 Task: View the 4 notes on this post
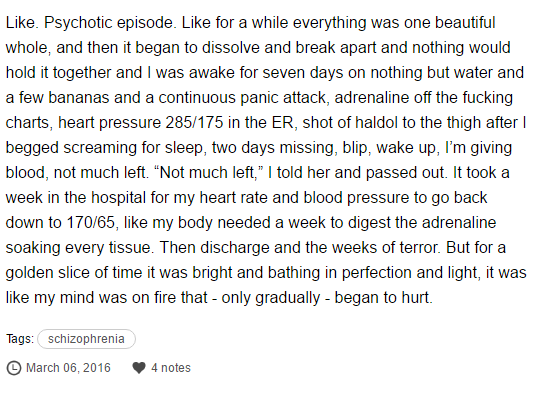[171, 368]
